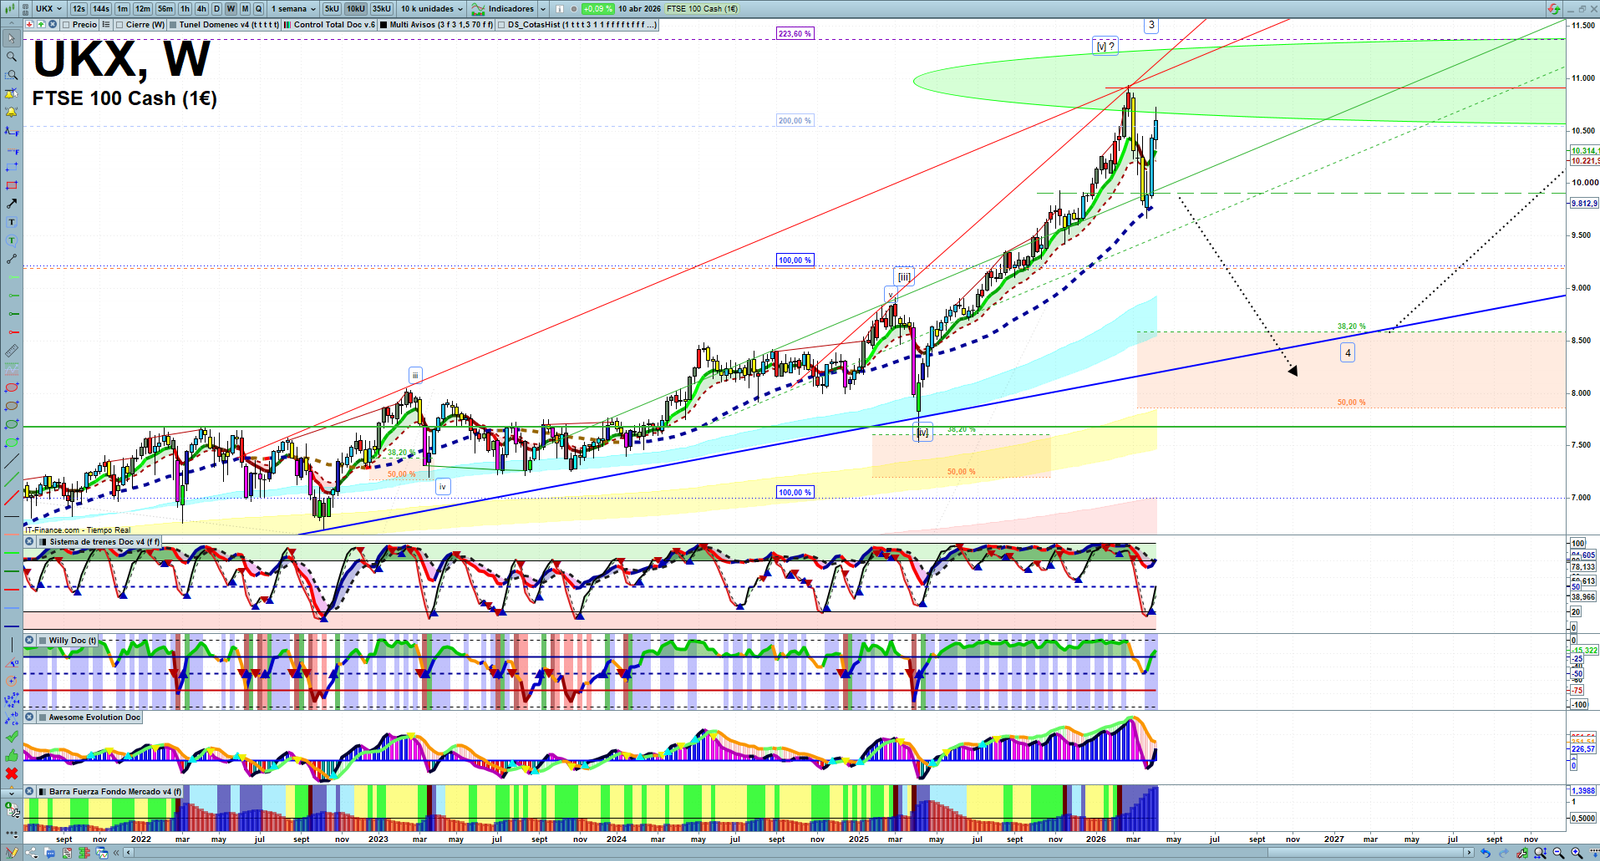Toggle the Tunel Domenec v4 indicator box
The image size is (1600, 861).
174,25
